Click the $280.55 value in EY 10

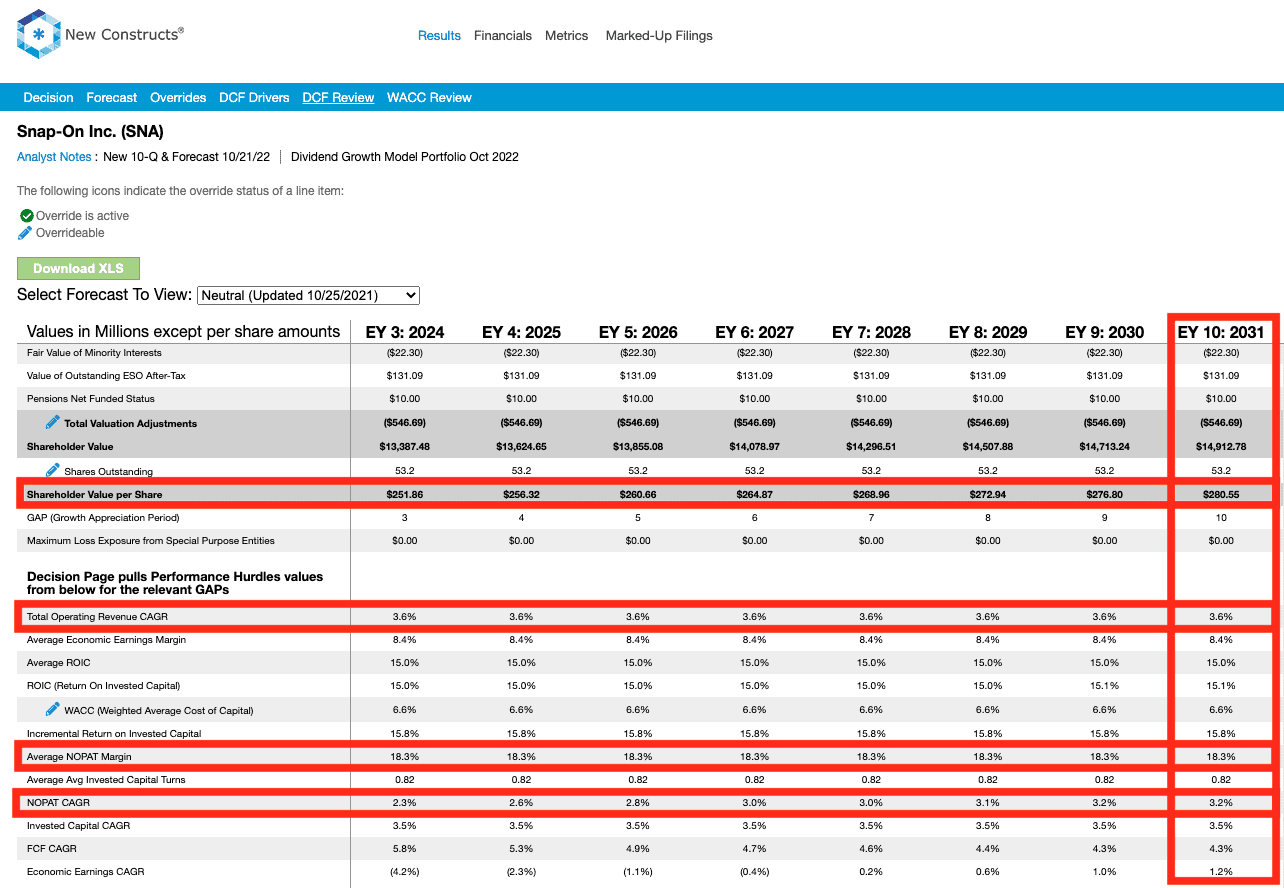pyautogui.click(x=1221, y=494)
